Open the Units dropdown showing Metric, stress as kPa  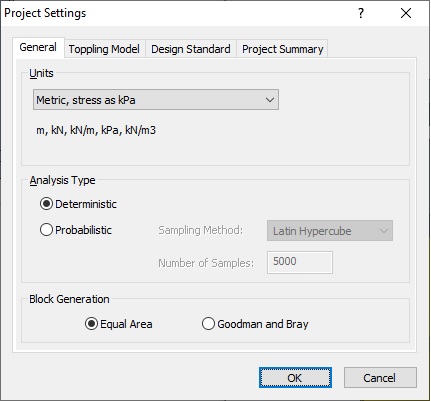[x=156, y=100]
